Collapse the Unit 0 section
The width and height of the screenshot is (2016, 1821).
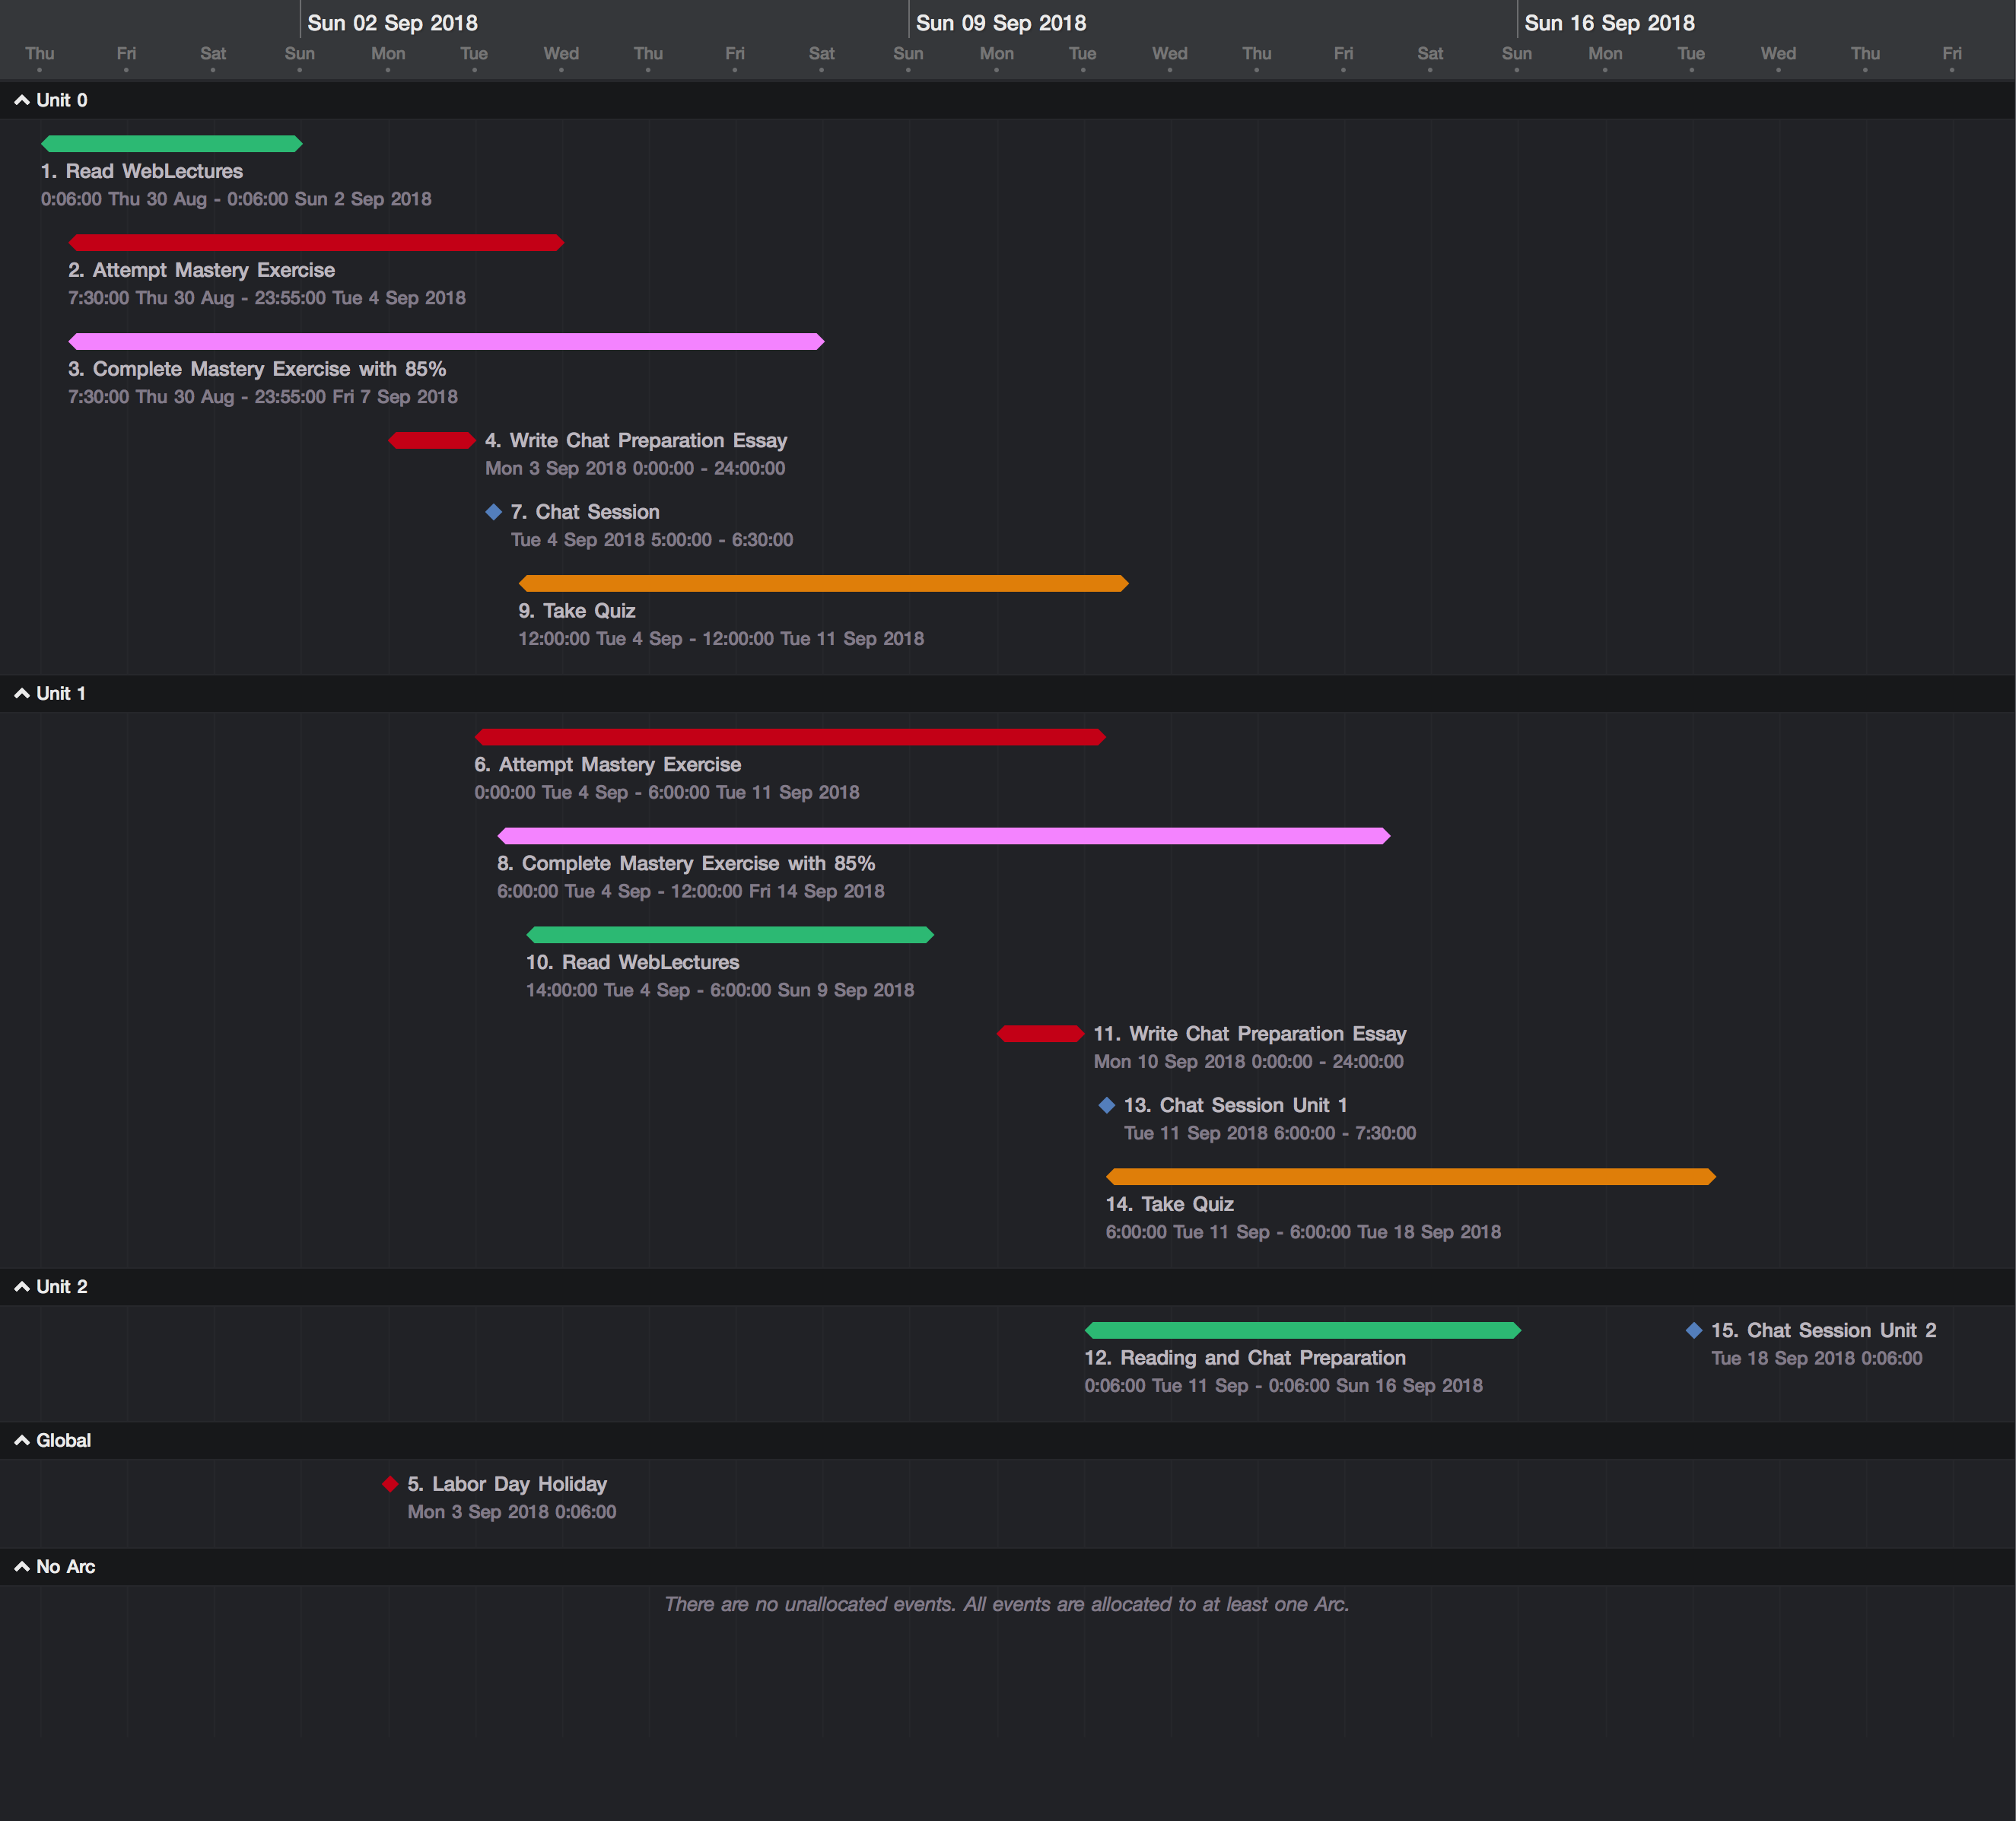(22, 100)
